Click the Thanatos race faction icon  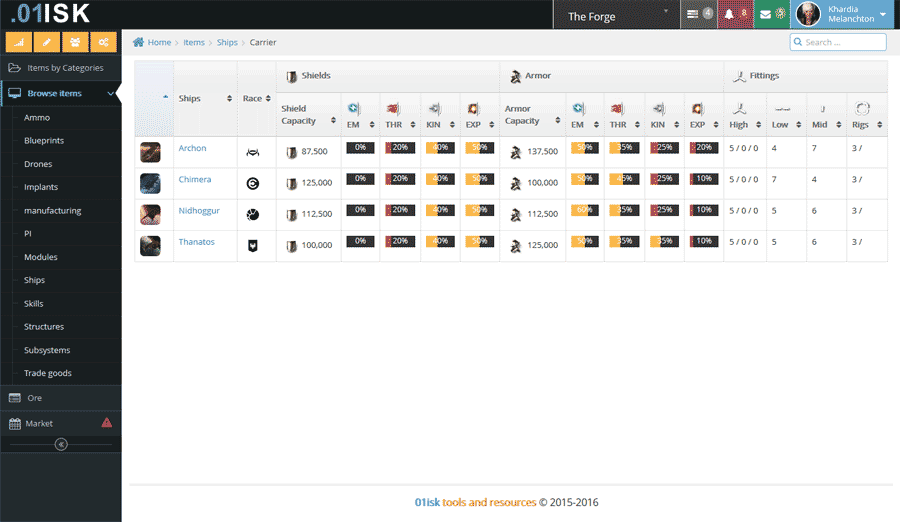pos(253,246)
